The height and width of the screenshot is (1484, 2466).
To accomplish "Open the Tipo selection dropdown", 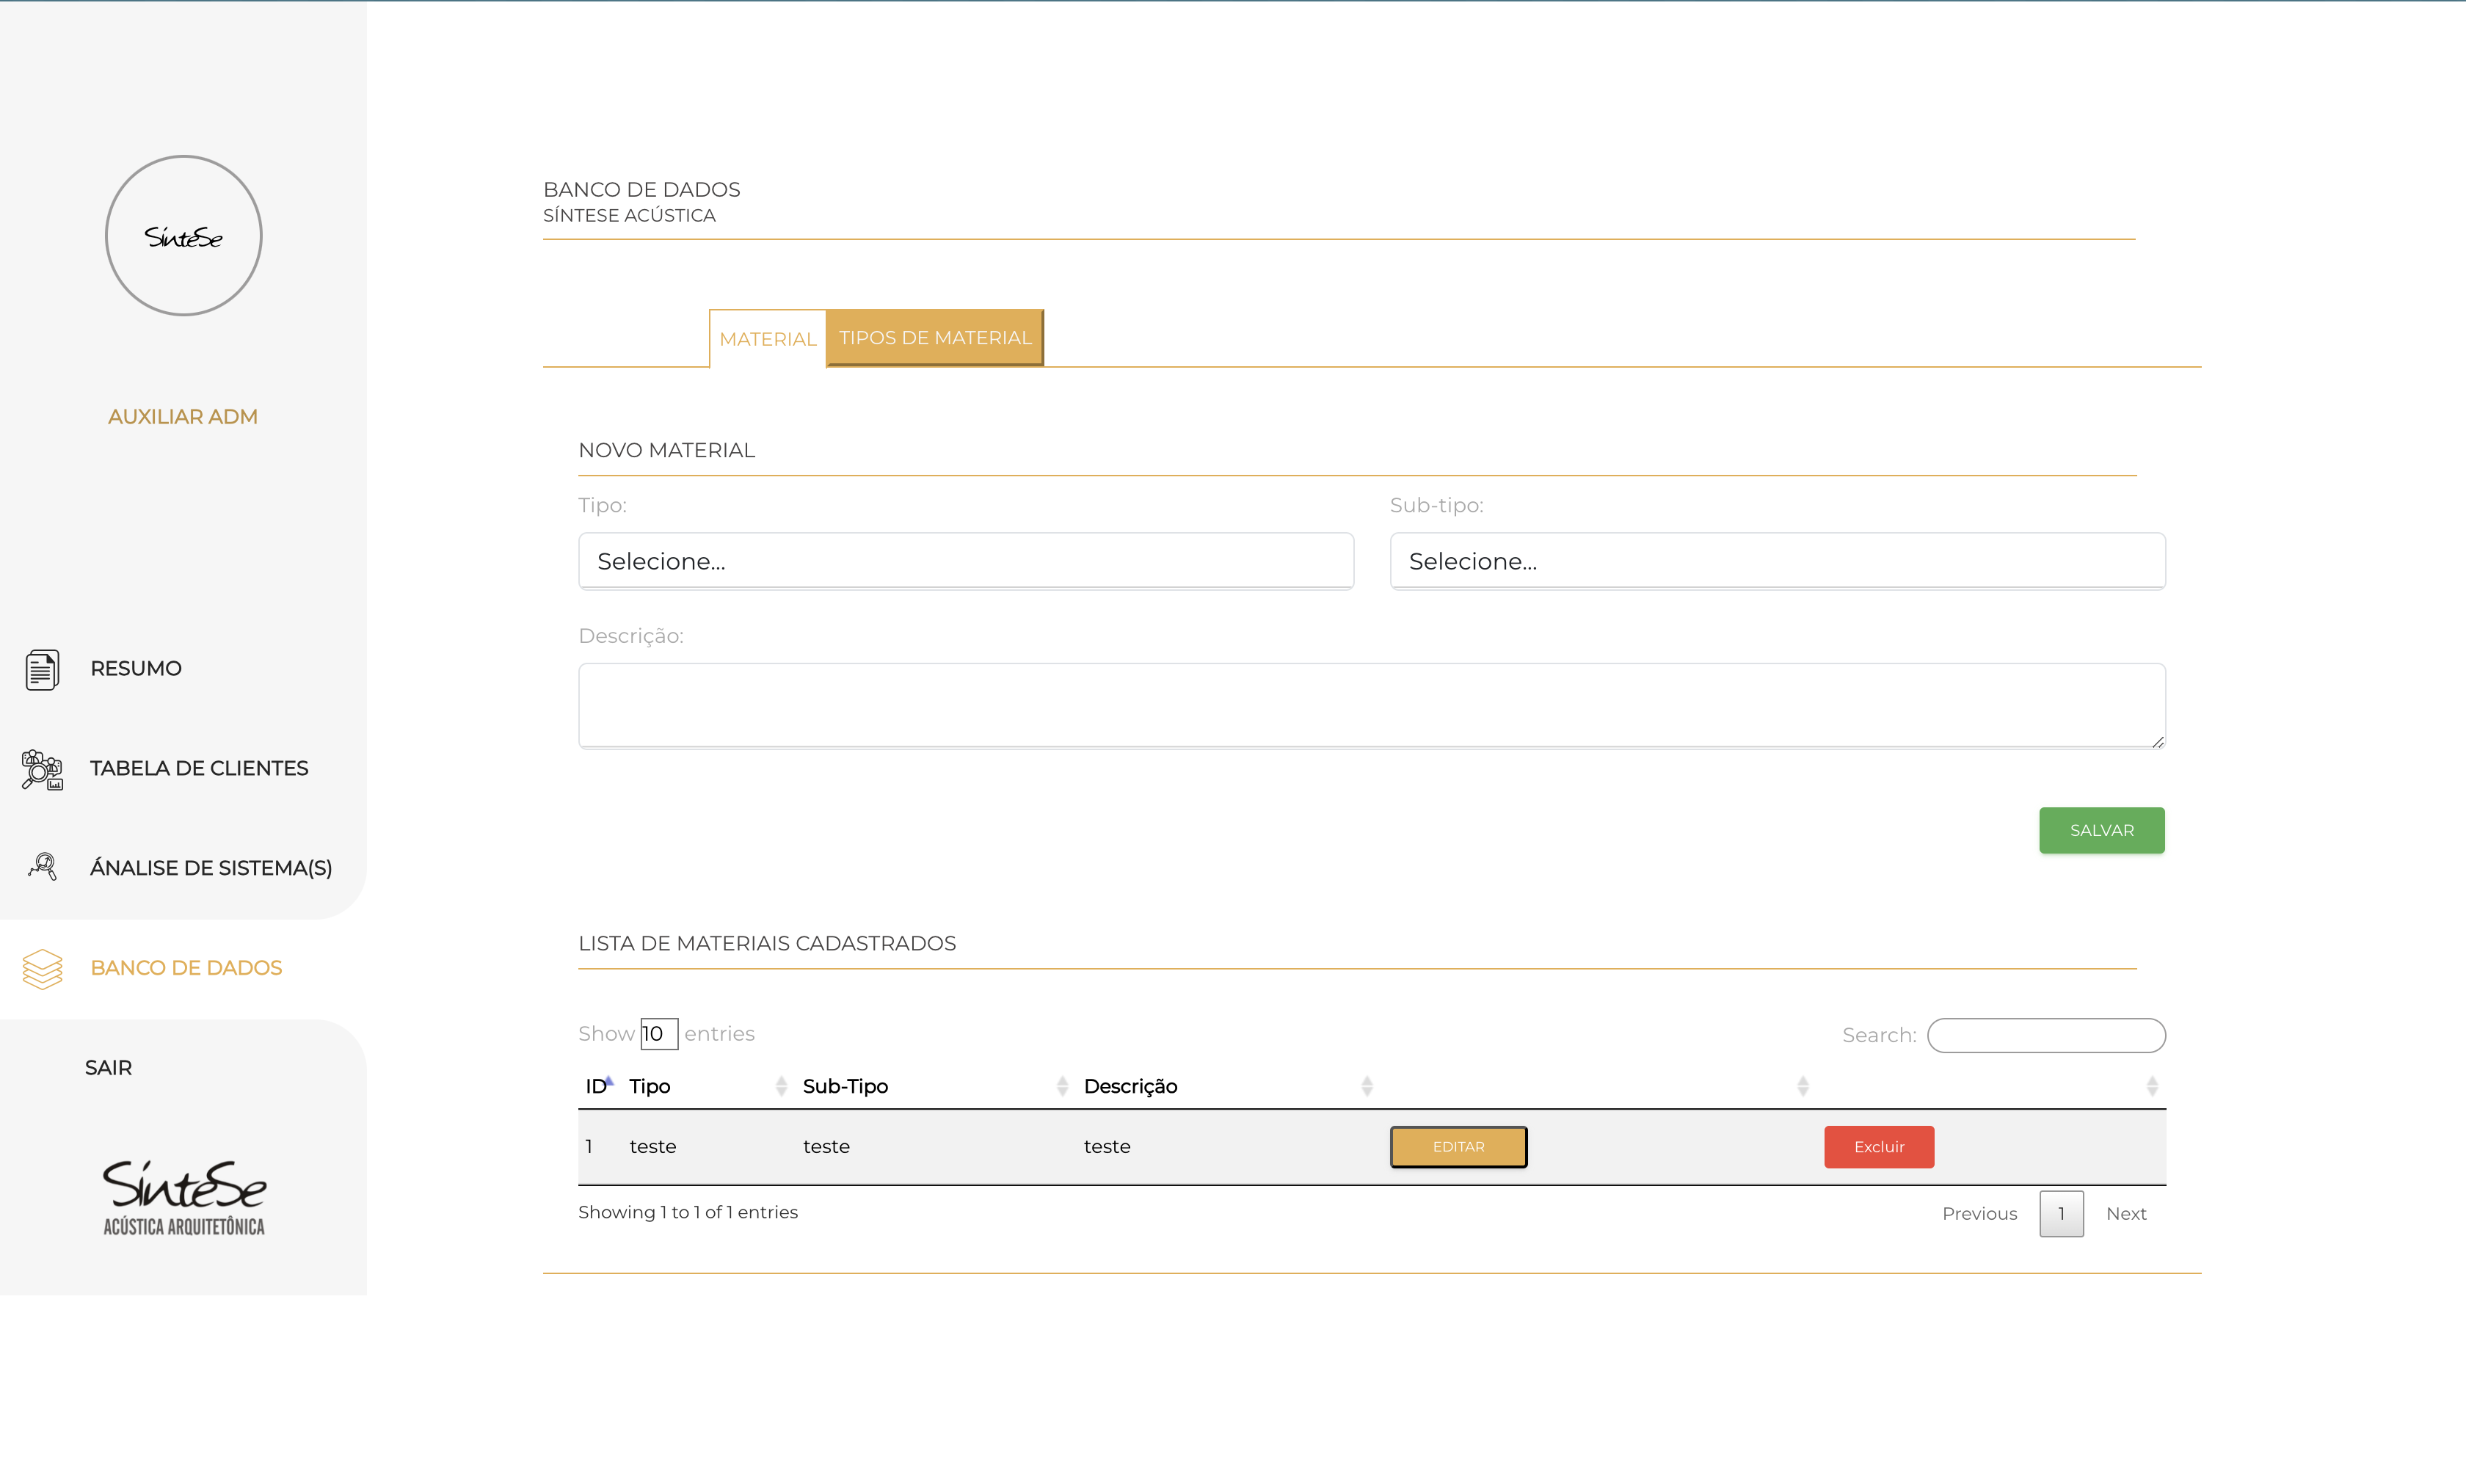I will [x=966, y=560].
